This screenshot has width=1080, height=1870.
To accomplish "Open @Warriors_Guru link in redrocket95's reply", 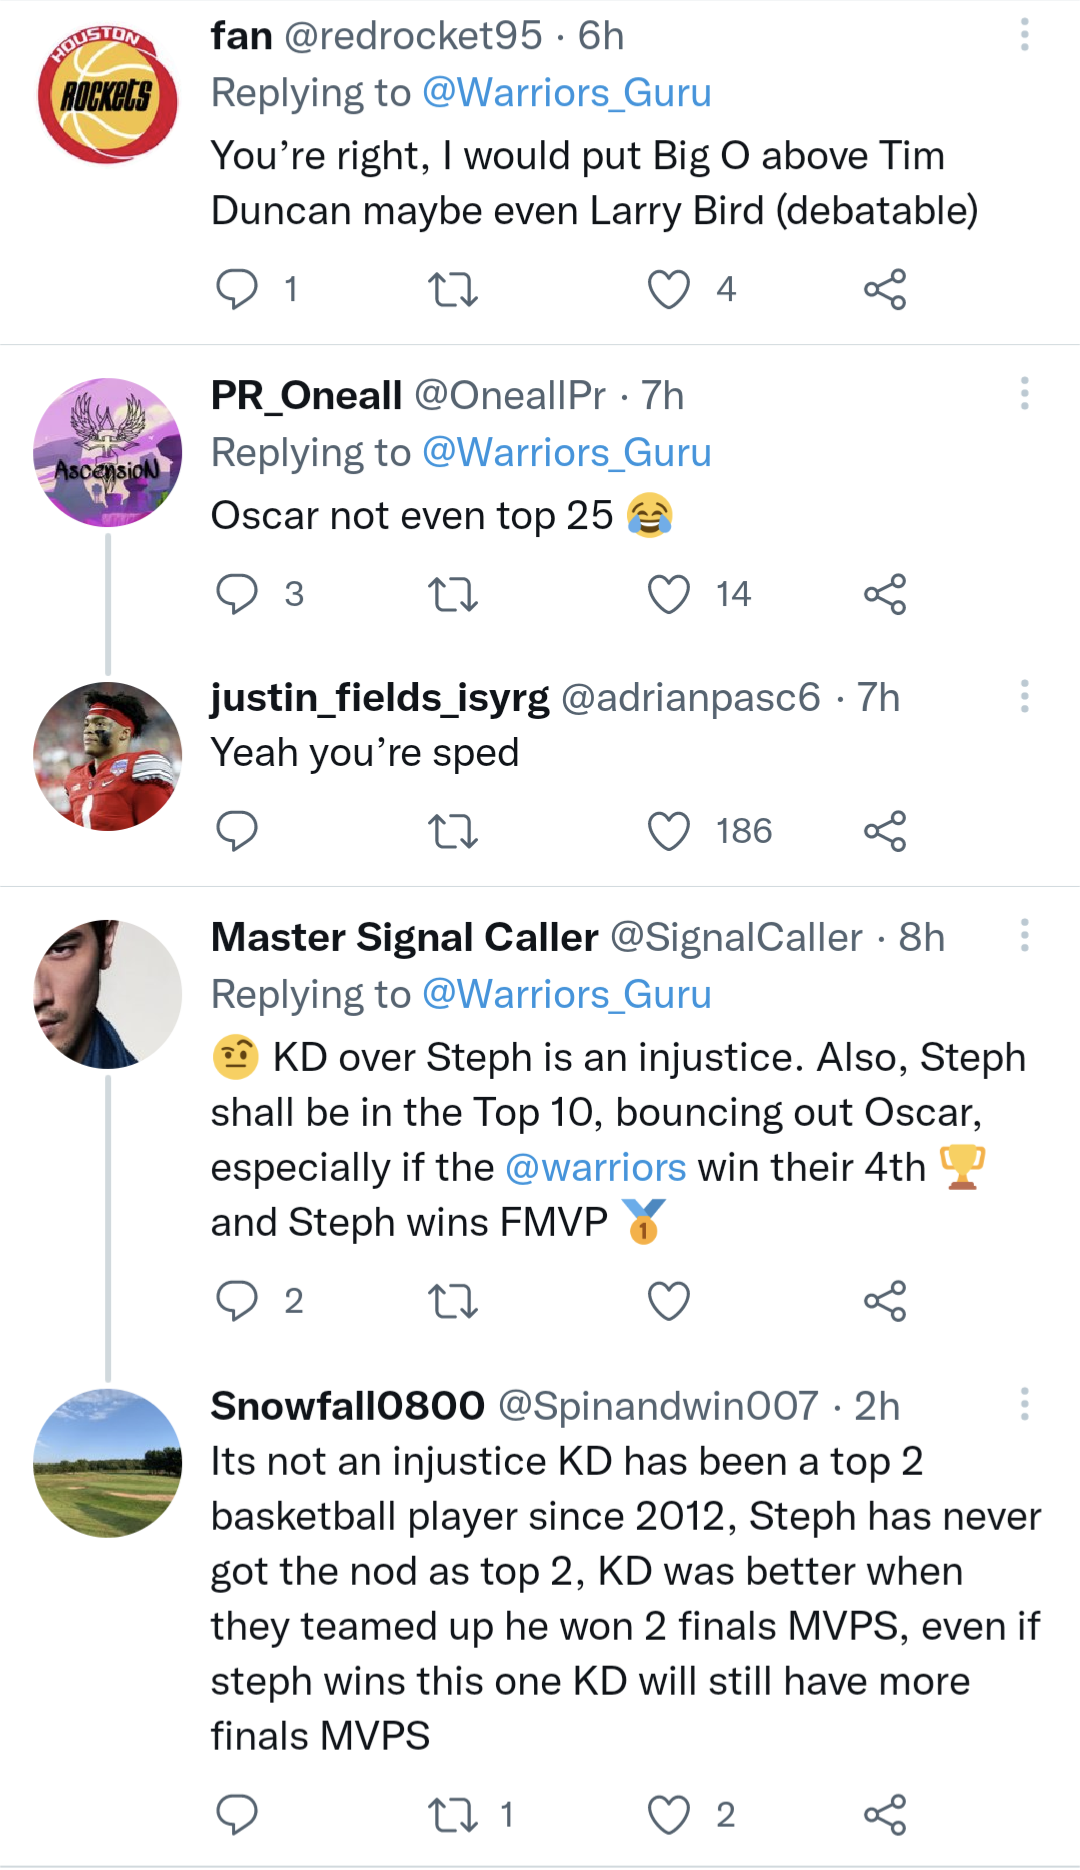I will point(566,93).
